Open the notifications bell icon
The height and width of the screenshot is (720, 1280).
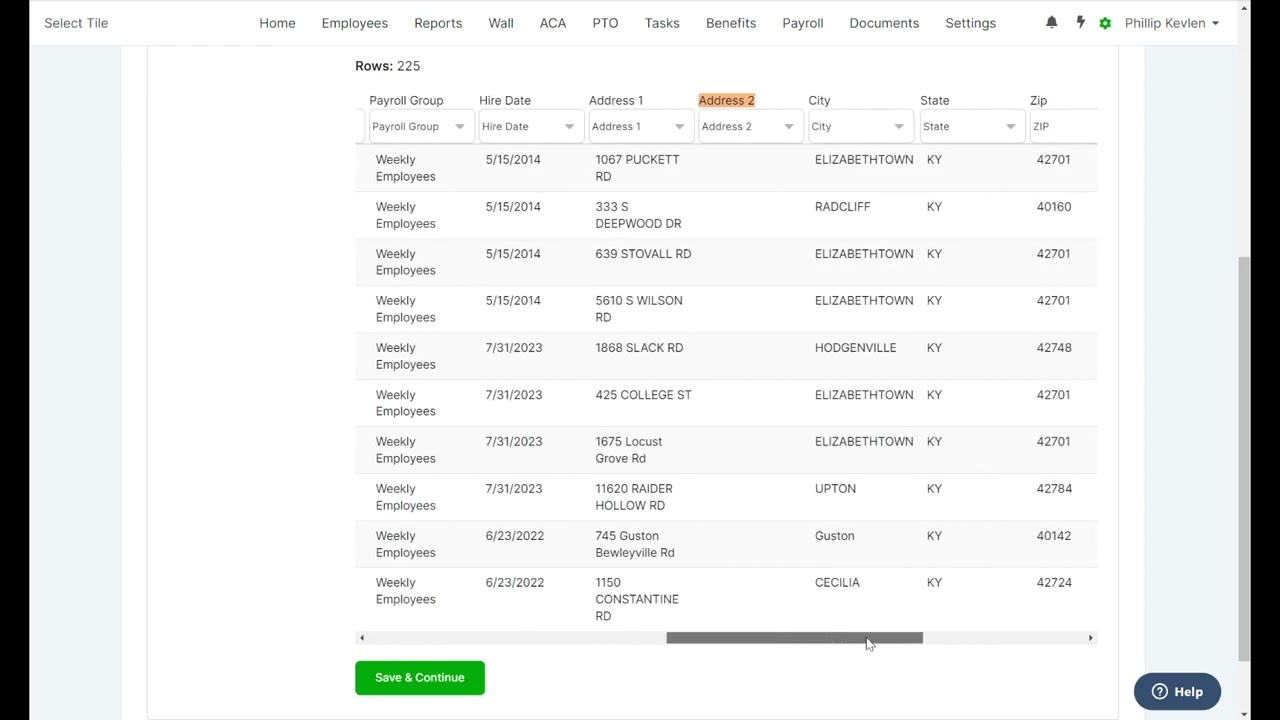tap(1051, 22)
